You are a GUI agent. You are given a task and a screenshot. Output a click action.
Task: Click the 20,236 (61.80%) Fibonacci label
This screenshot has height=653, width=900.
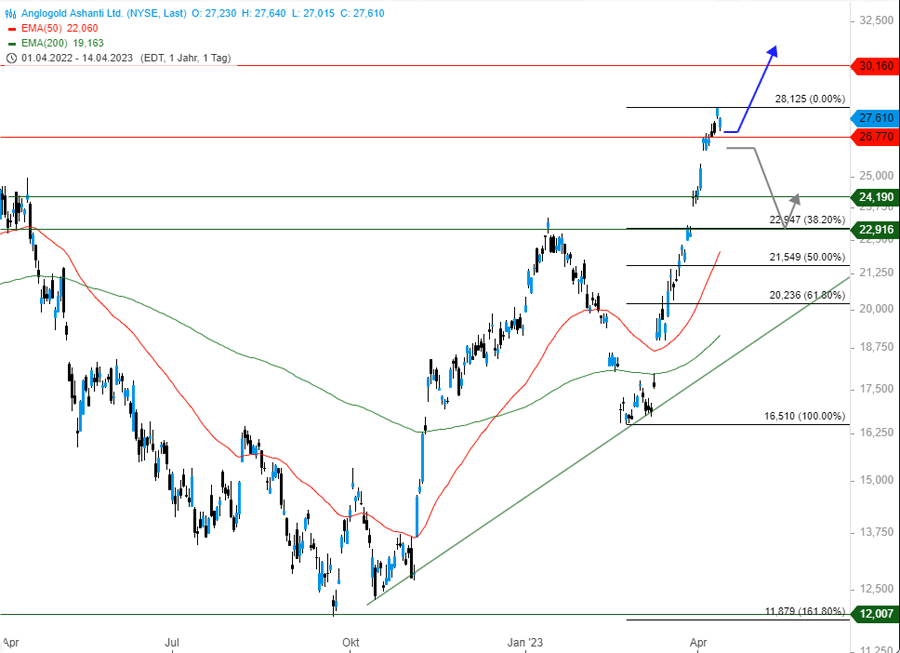pos(807,295)
